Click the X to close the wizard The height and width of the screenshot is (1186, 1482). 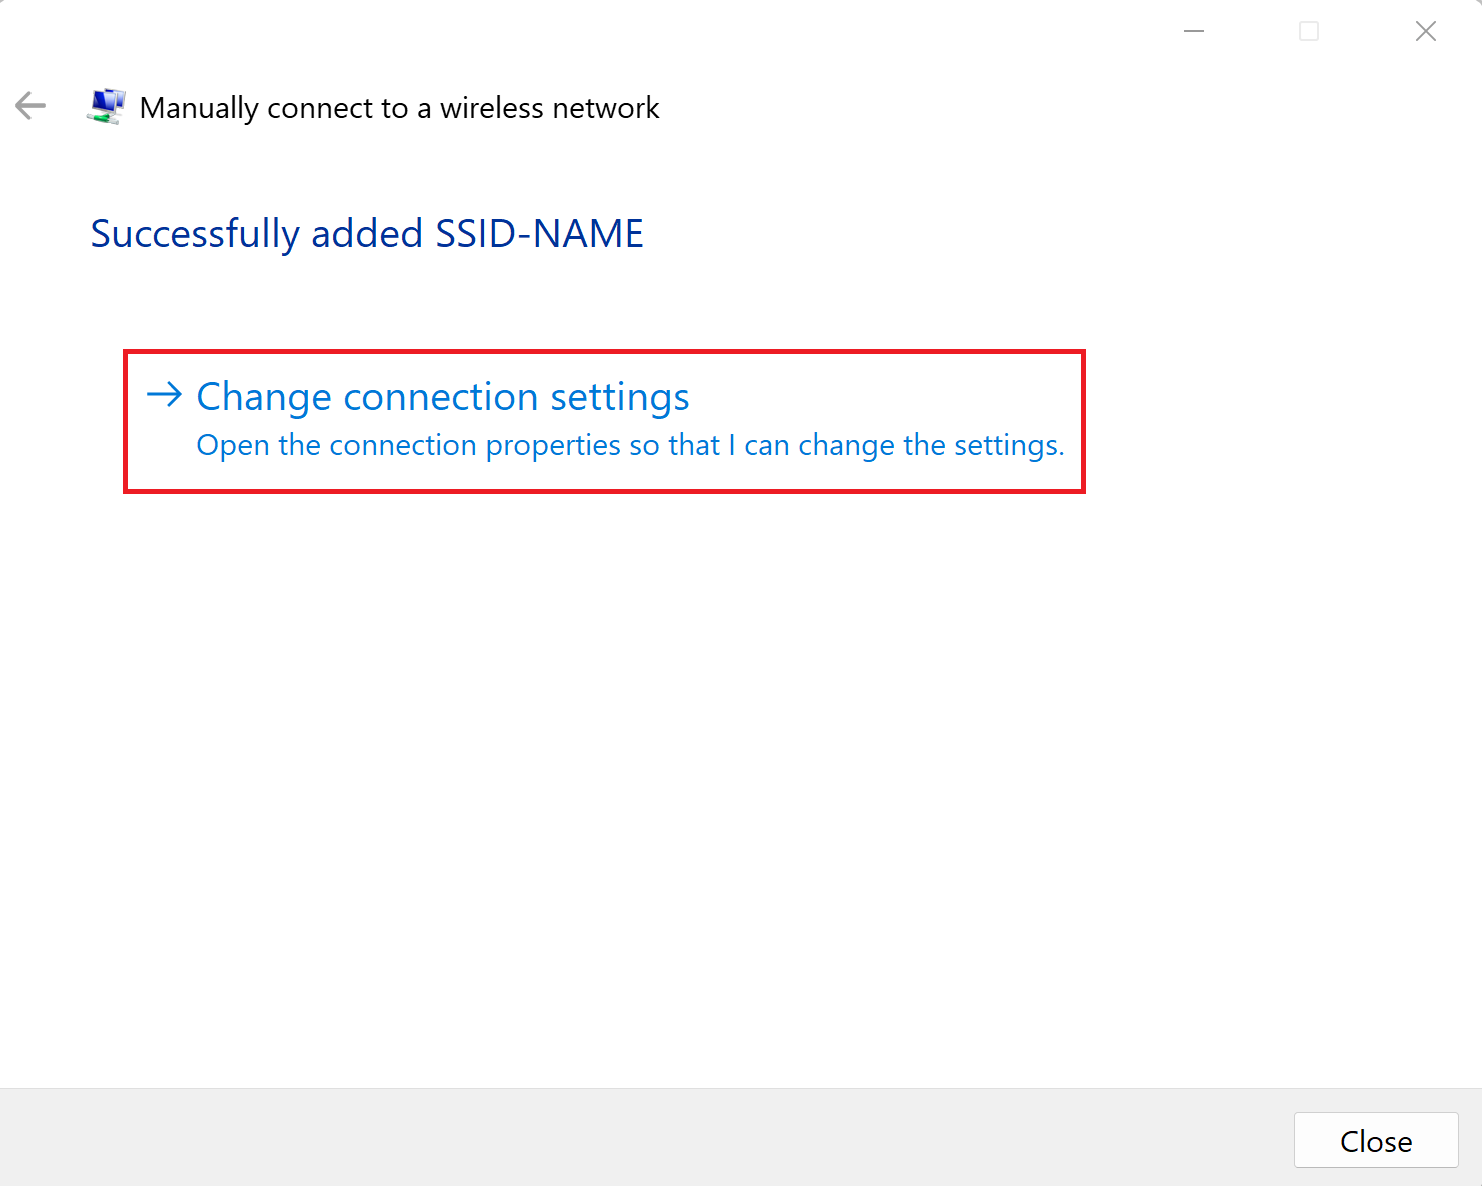(x=1425, y=31)
